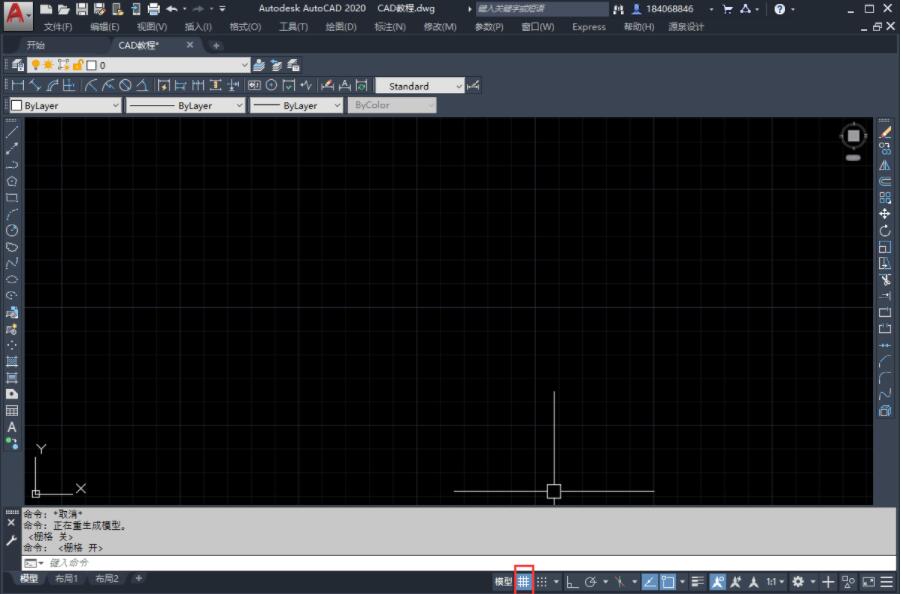Toggle grid display in status bar
The image size is (902, 594).
[x=524, y=581]
